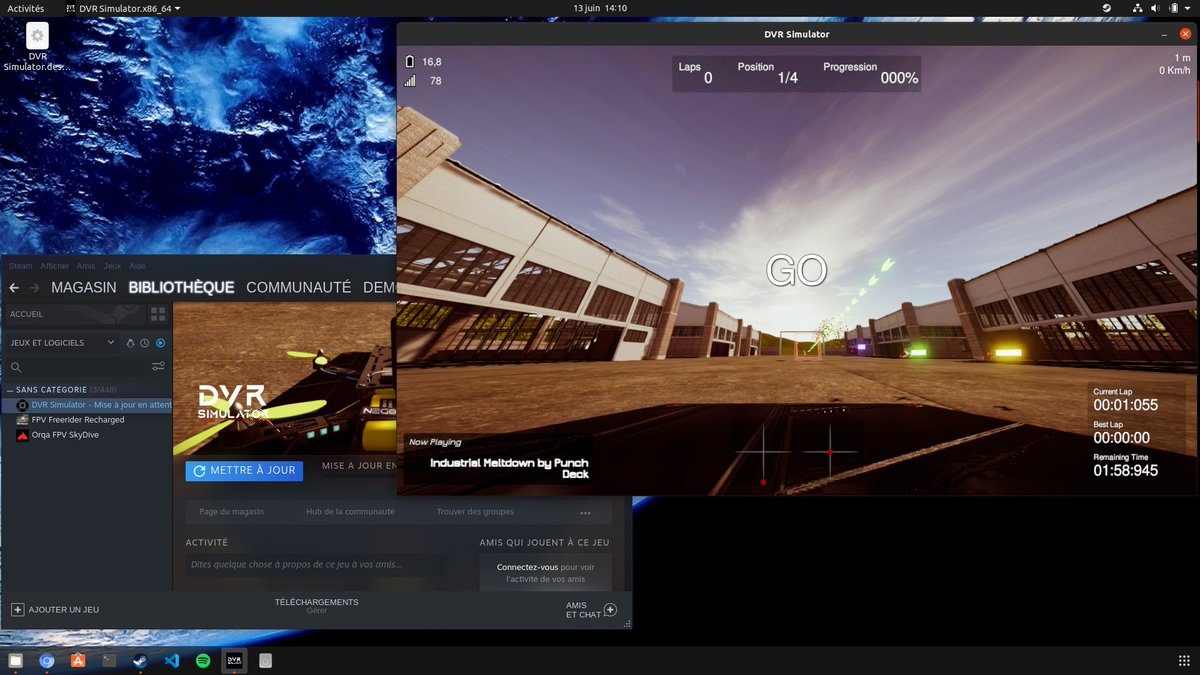This screenshot has width=1200, height=675.
Task: Click the DVR Simulator hero banner image
Action: click(x=285, y=379)
